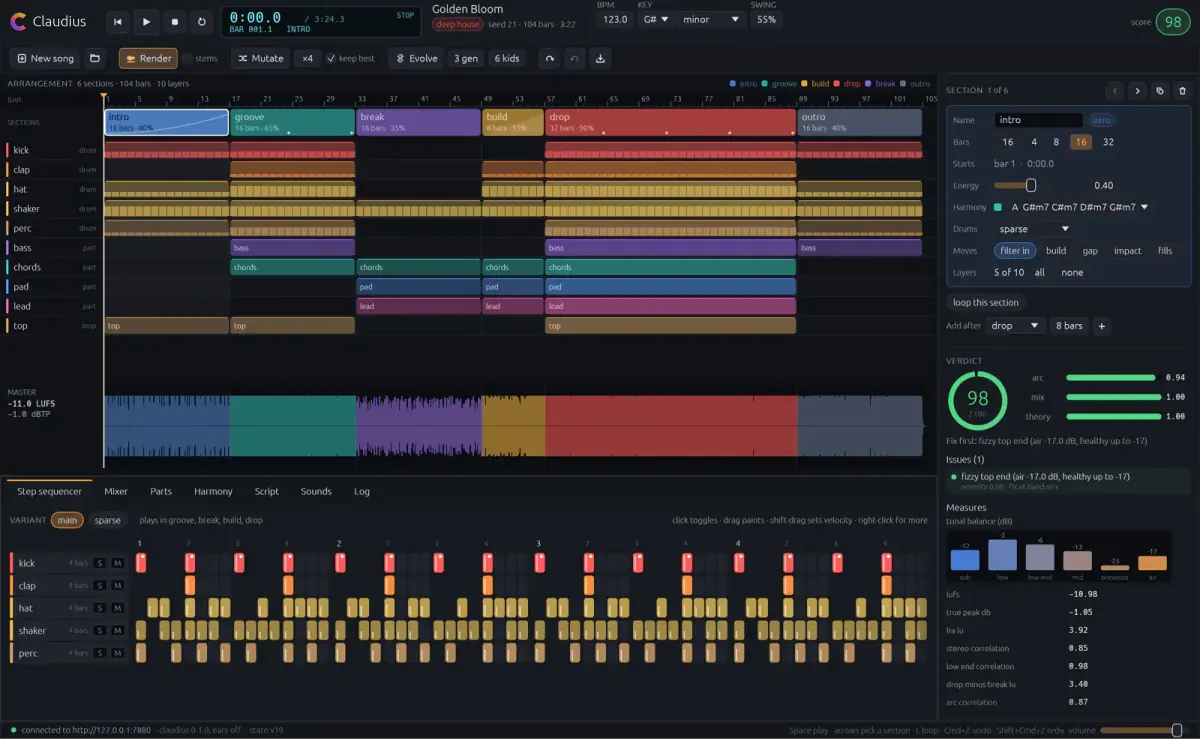Add section with the plus button

point(1102,326)
